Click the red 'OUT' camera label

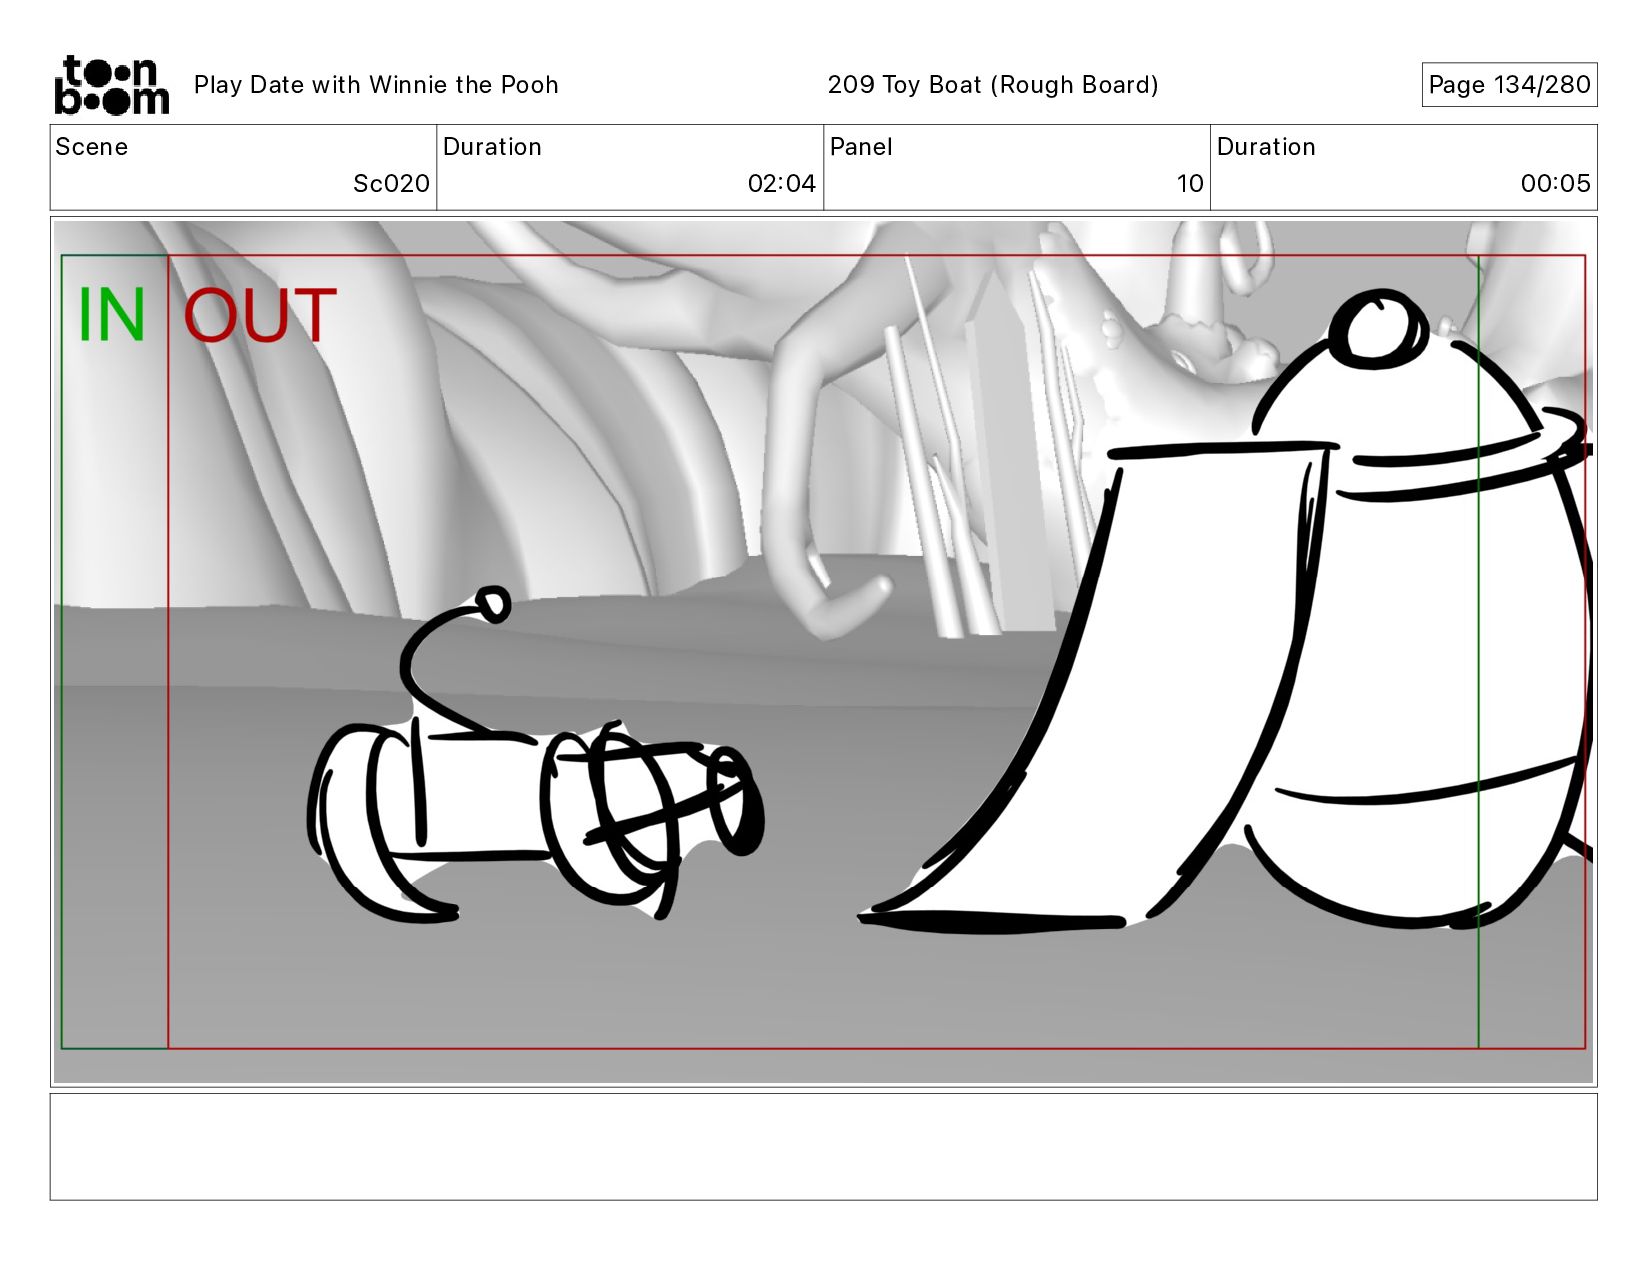260,315
